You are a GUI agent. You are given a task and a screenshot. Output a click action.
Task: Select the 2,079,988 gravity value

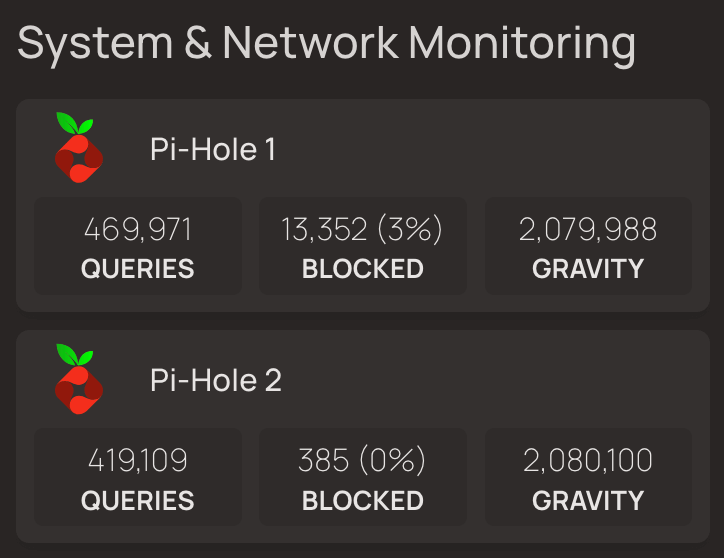(588, 230)
